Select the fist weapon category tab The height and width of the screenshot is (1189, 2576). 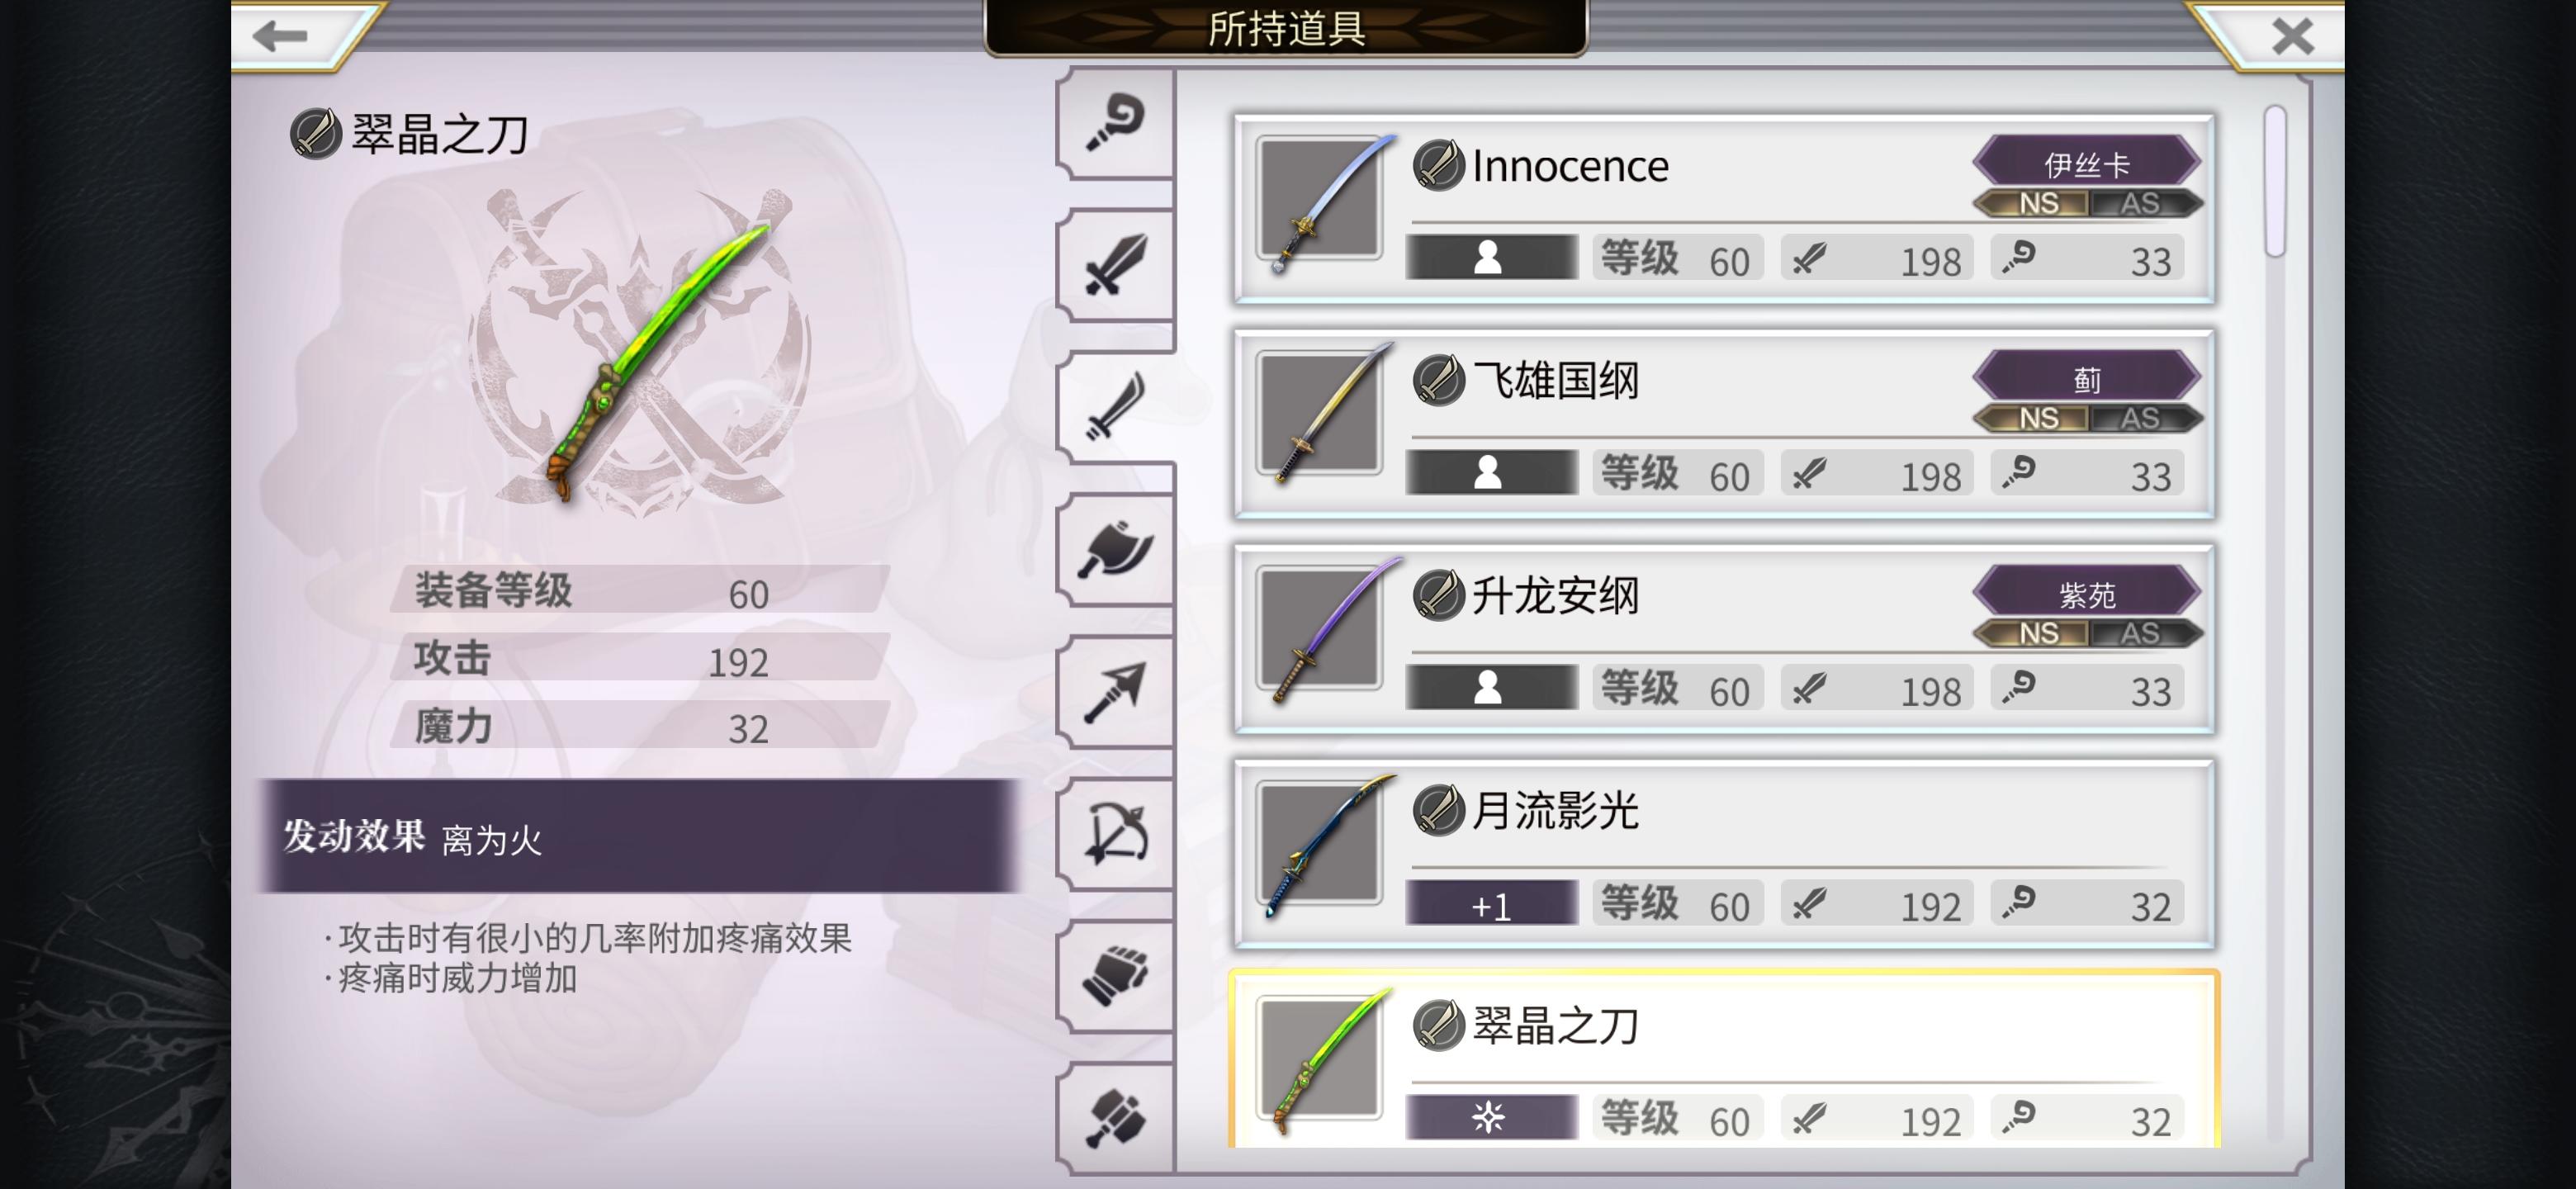1115,975
